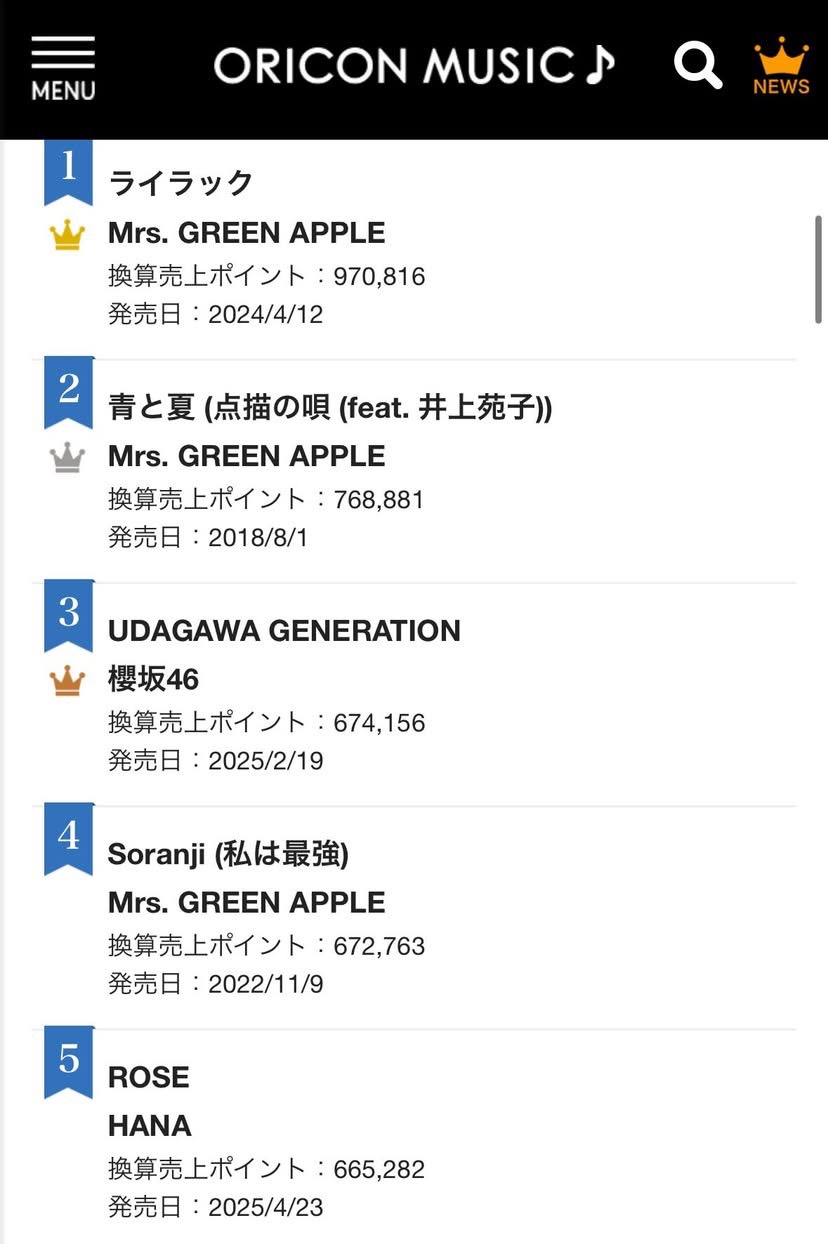
Task: Open Soranji (私は最強) song title
Action: [228, 855]
